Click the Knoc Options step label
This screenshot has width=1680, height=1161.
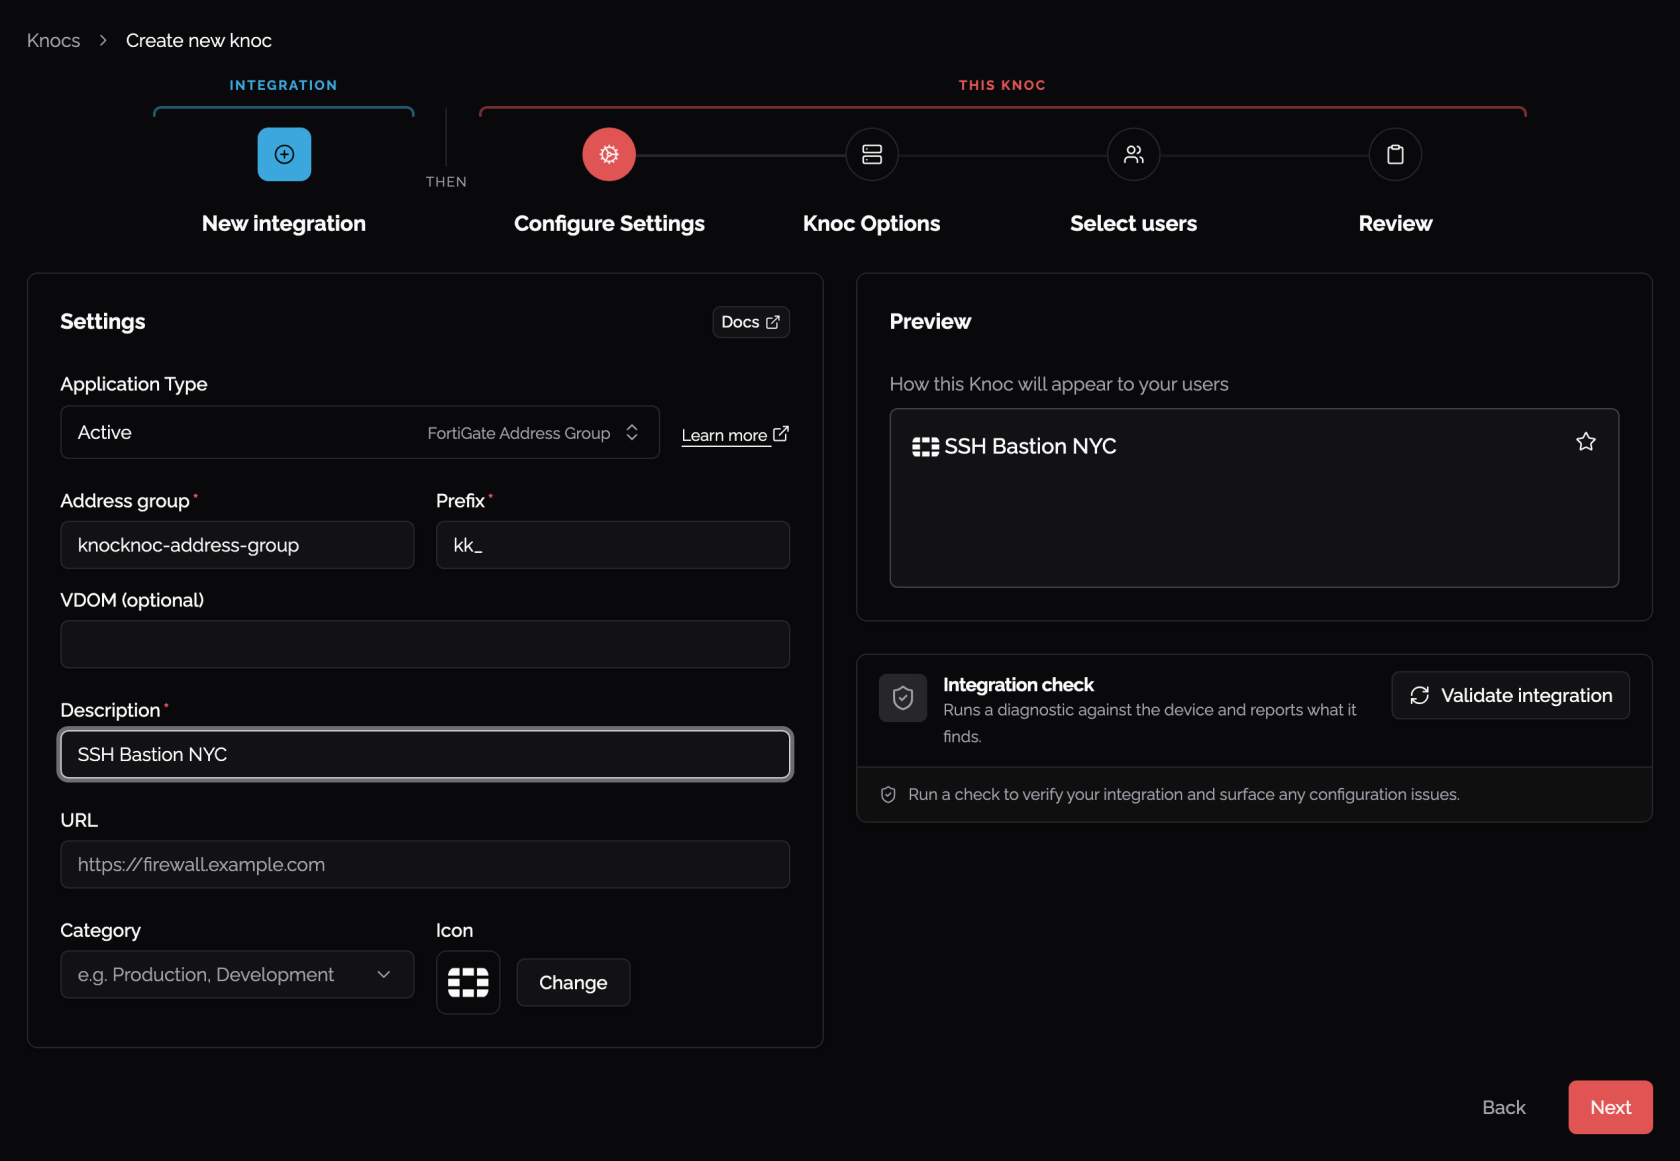point(871,223)
